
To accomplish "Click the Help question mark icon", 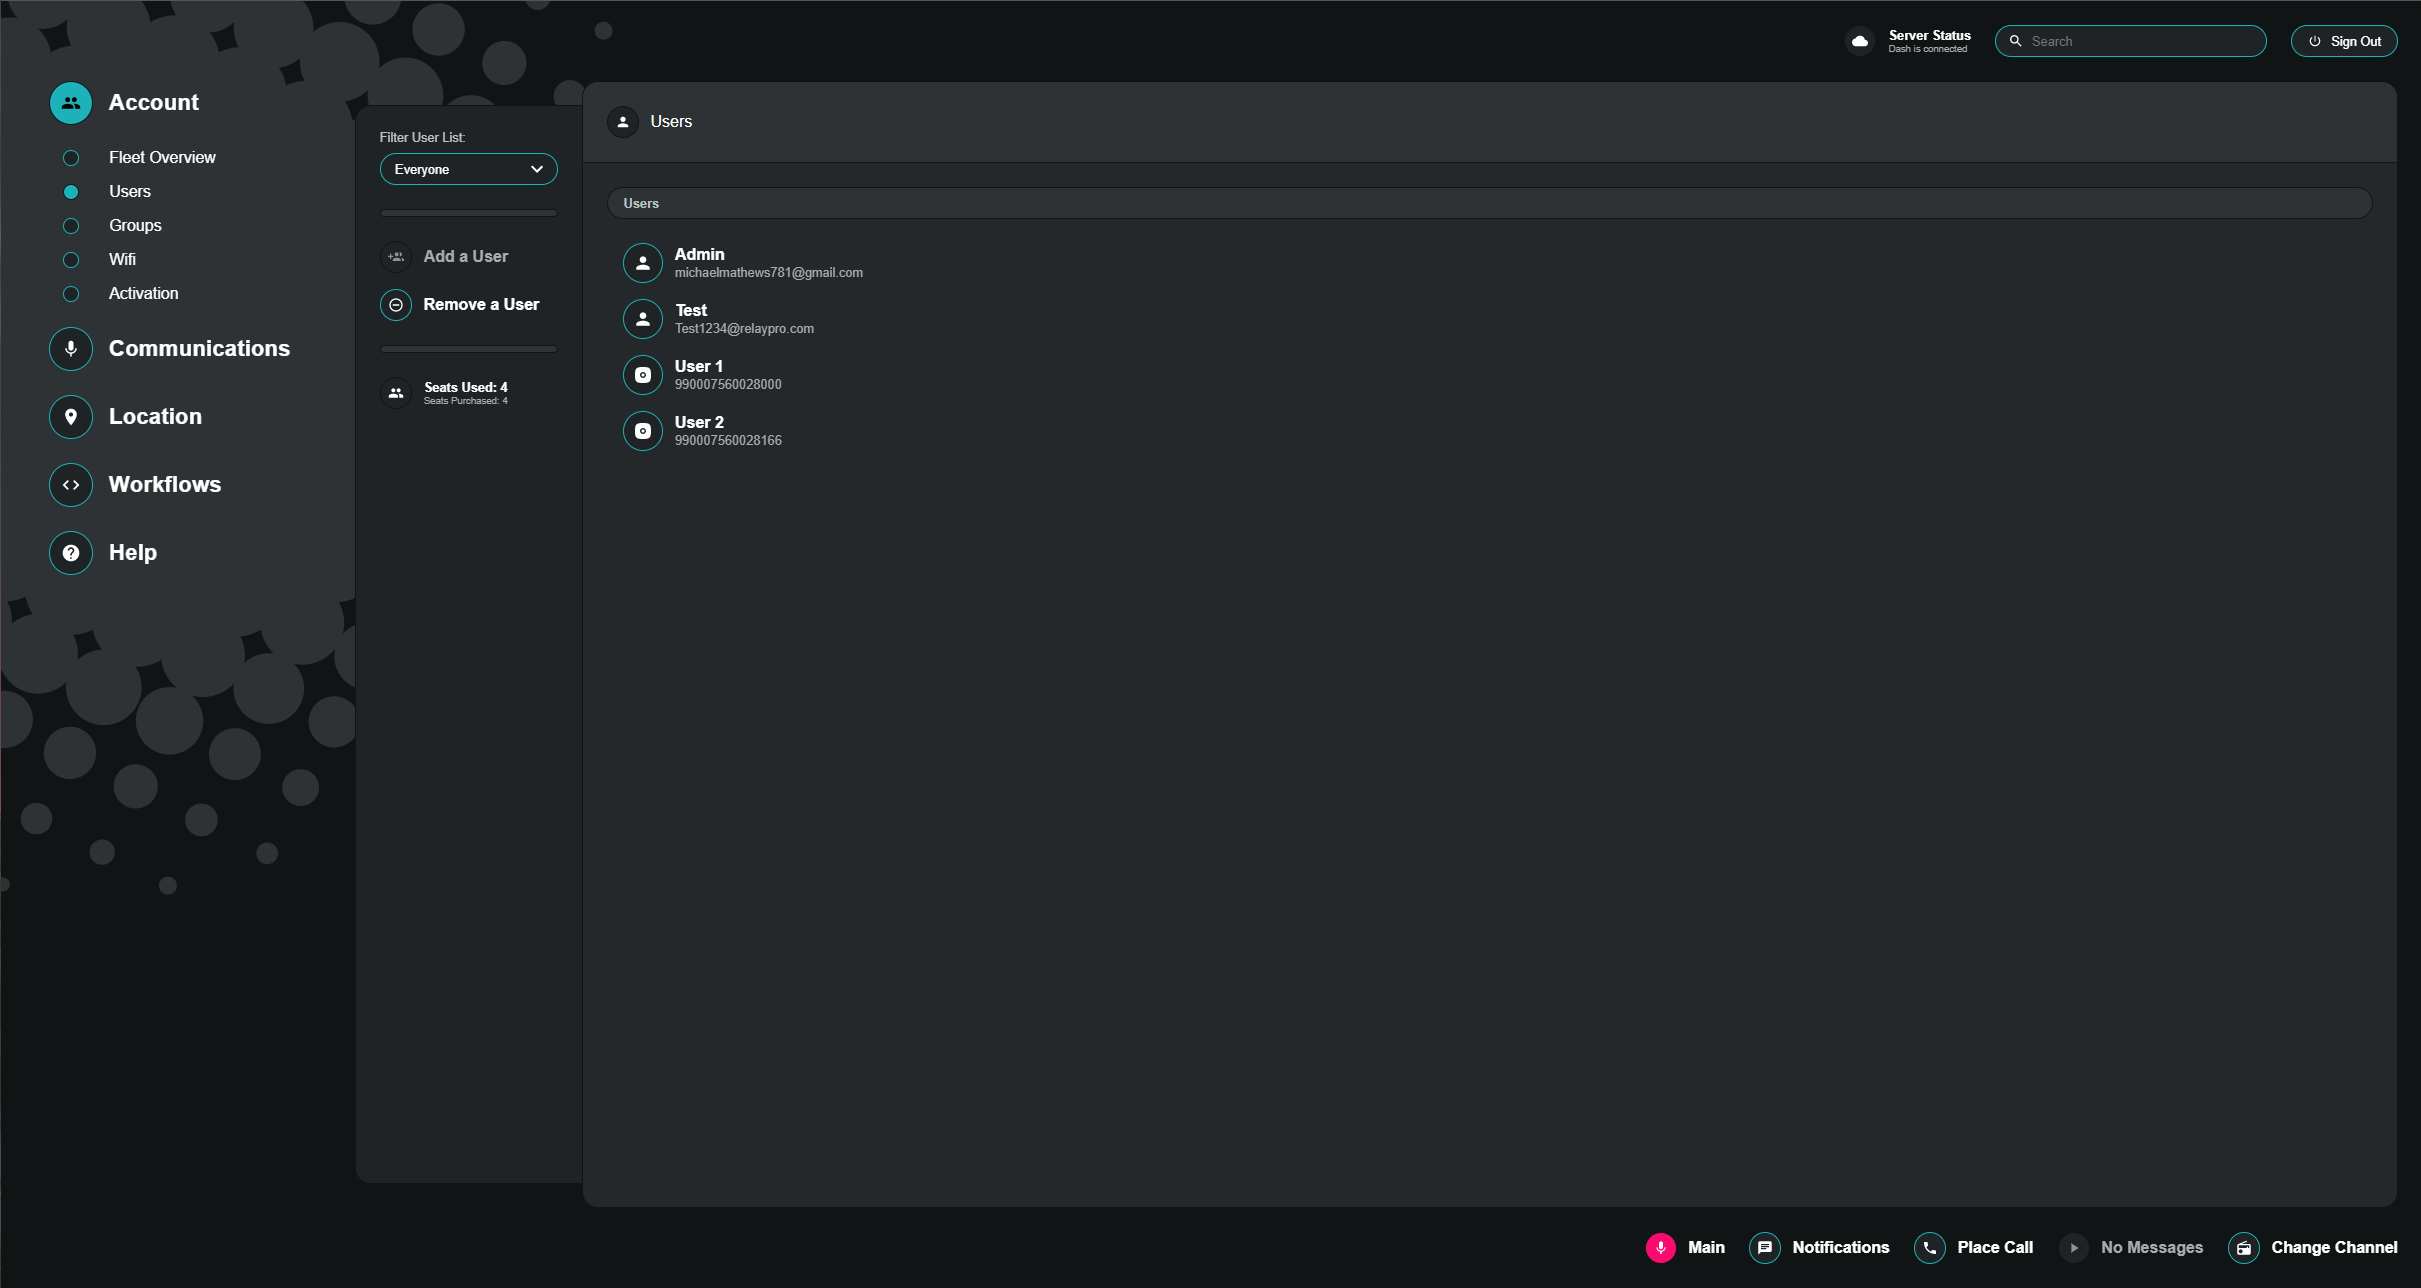I will [x=71, y=553].
